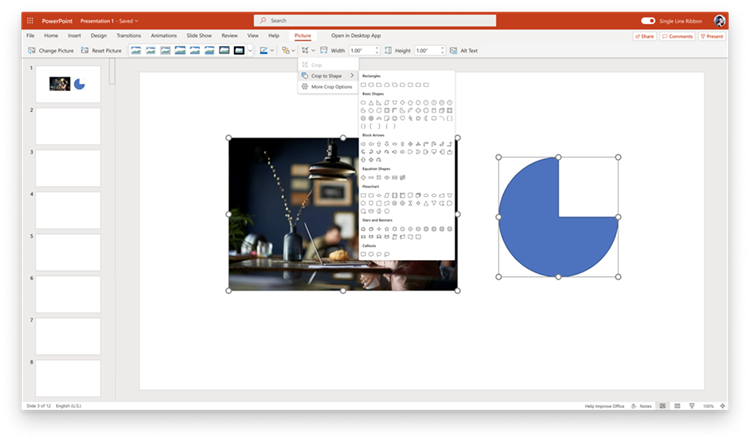Open the presentation name saved dropdown
Image resolution: width=750 pixels, height=441 pixels.
(109, 21)
